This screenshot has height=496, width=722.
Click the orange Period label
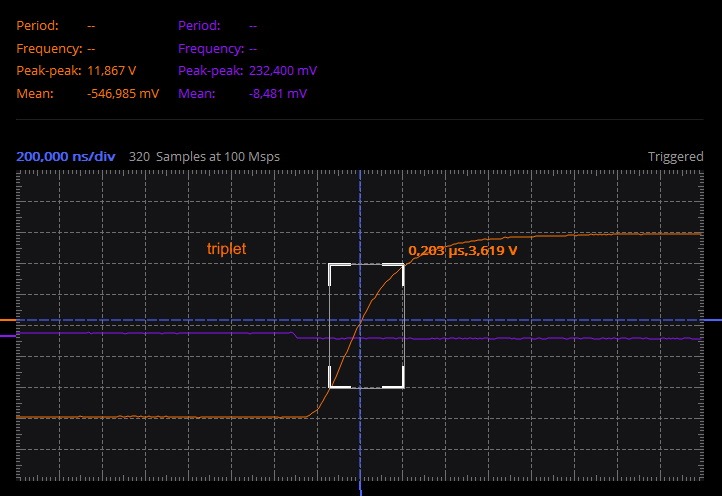coord(37,25)
